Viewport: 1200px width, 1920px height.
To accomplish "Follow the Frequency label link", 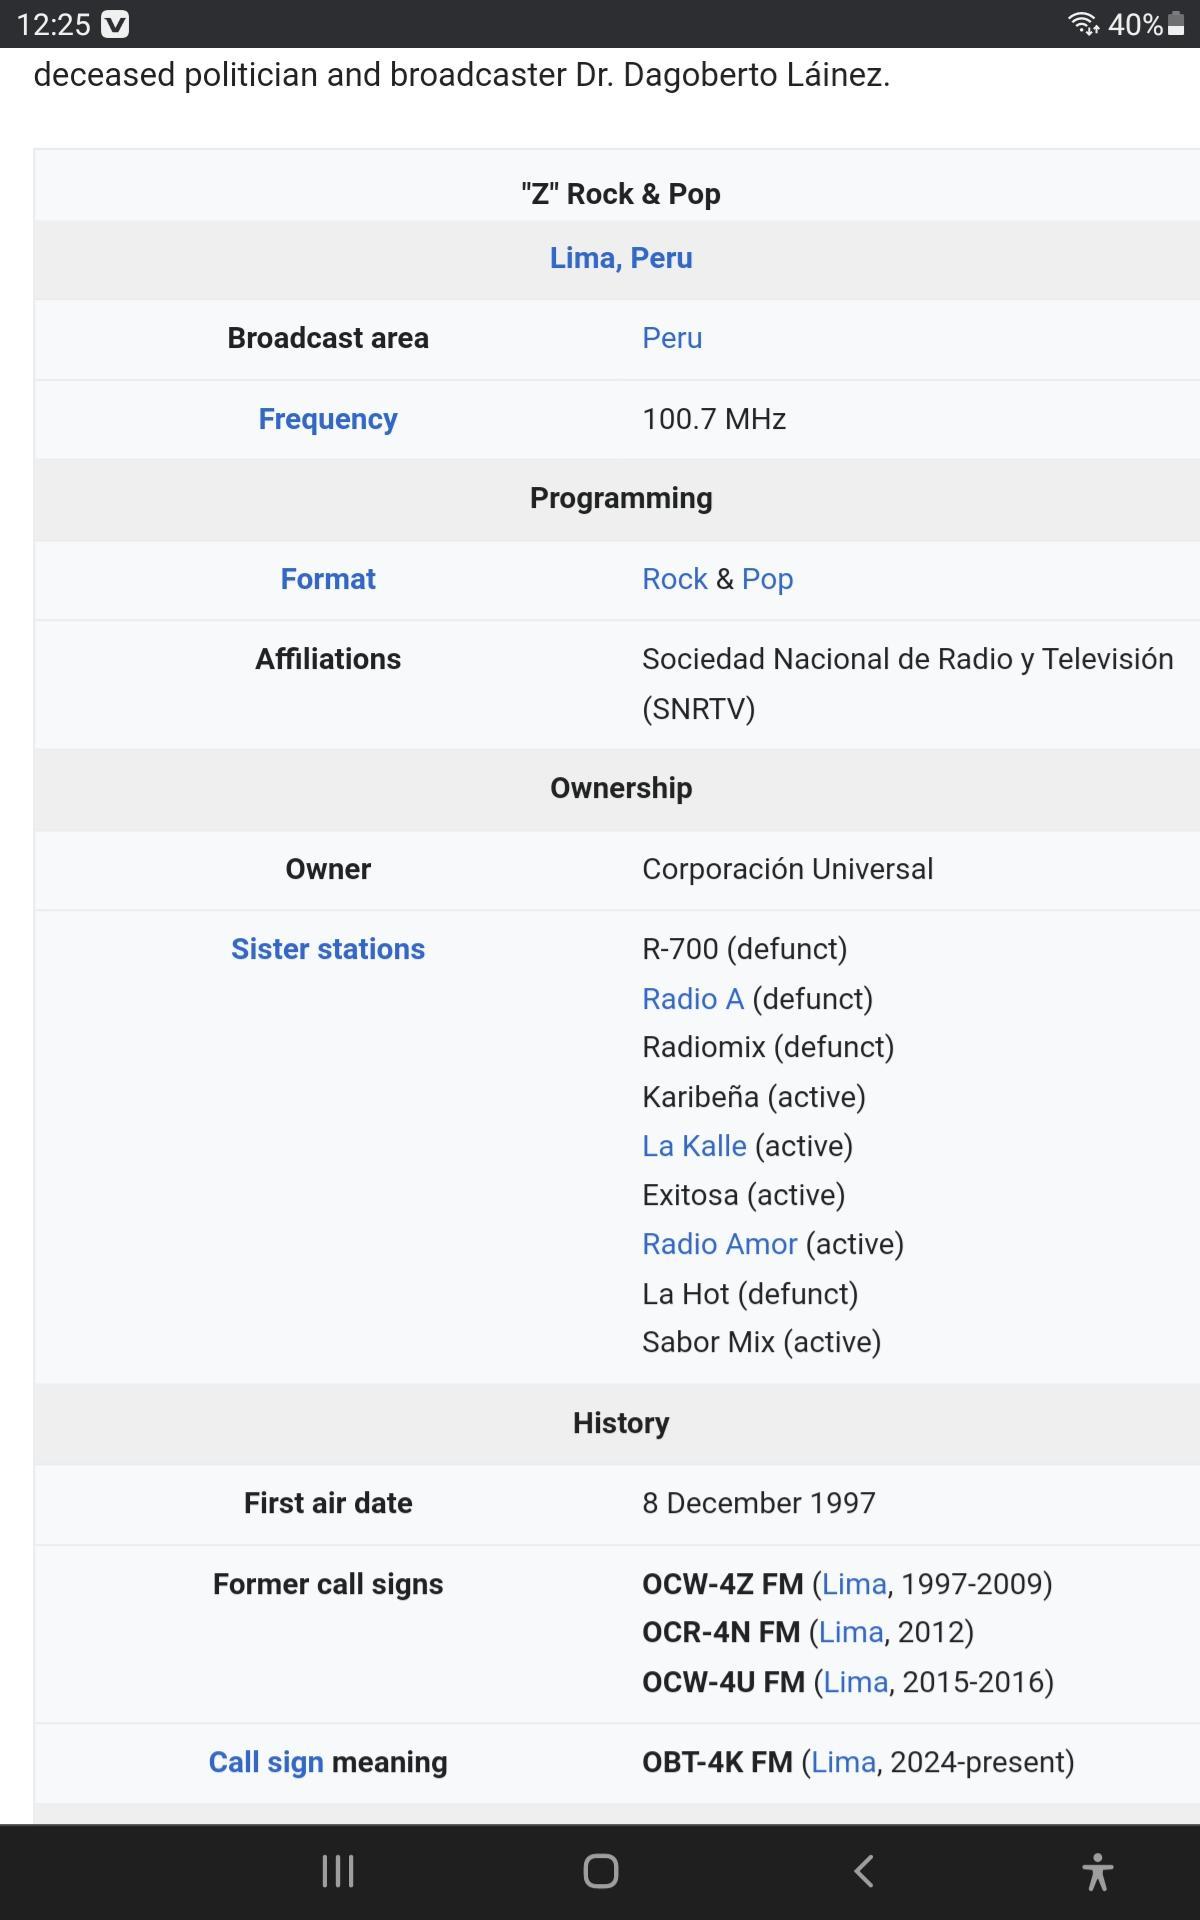I will (x=328, y=419).
